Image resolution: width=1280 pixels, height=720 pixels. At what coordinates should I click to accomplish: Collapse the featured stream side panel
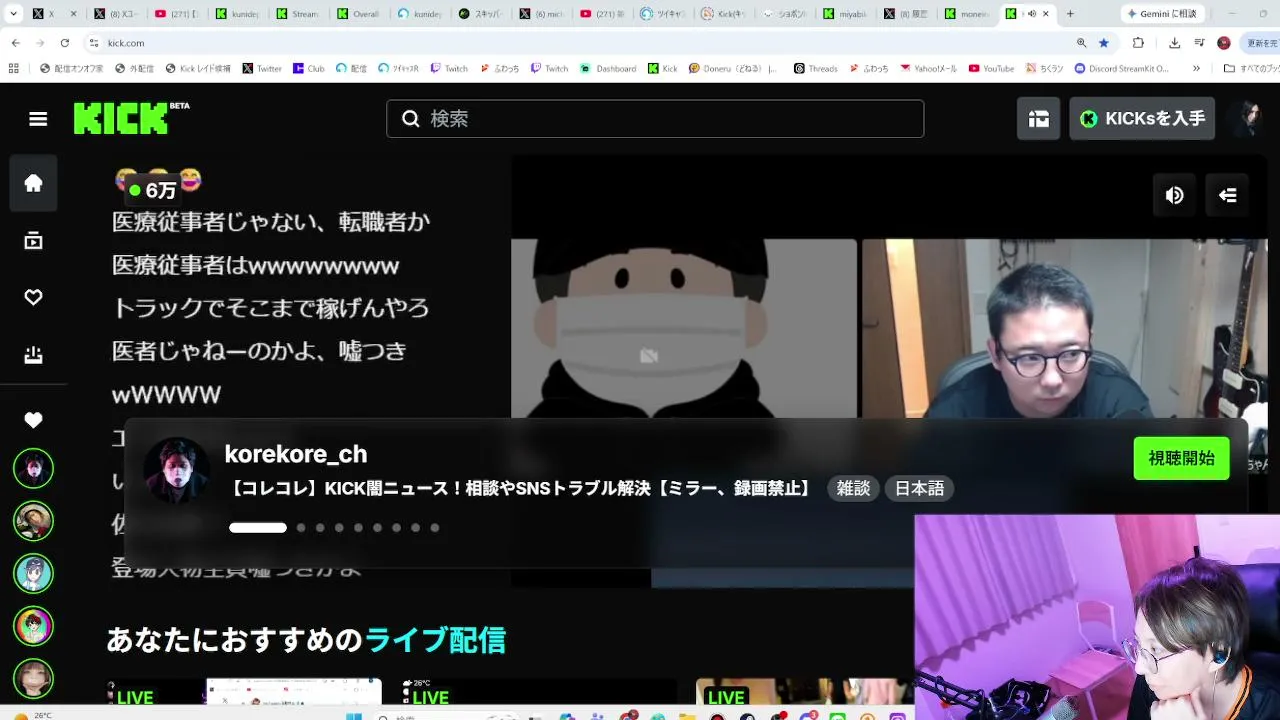click(x=1228, y=195)
